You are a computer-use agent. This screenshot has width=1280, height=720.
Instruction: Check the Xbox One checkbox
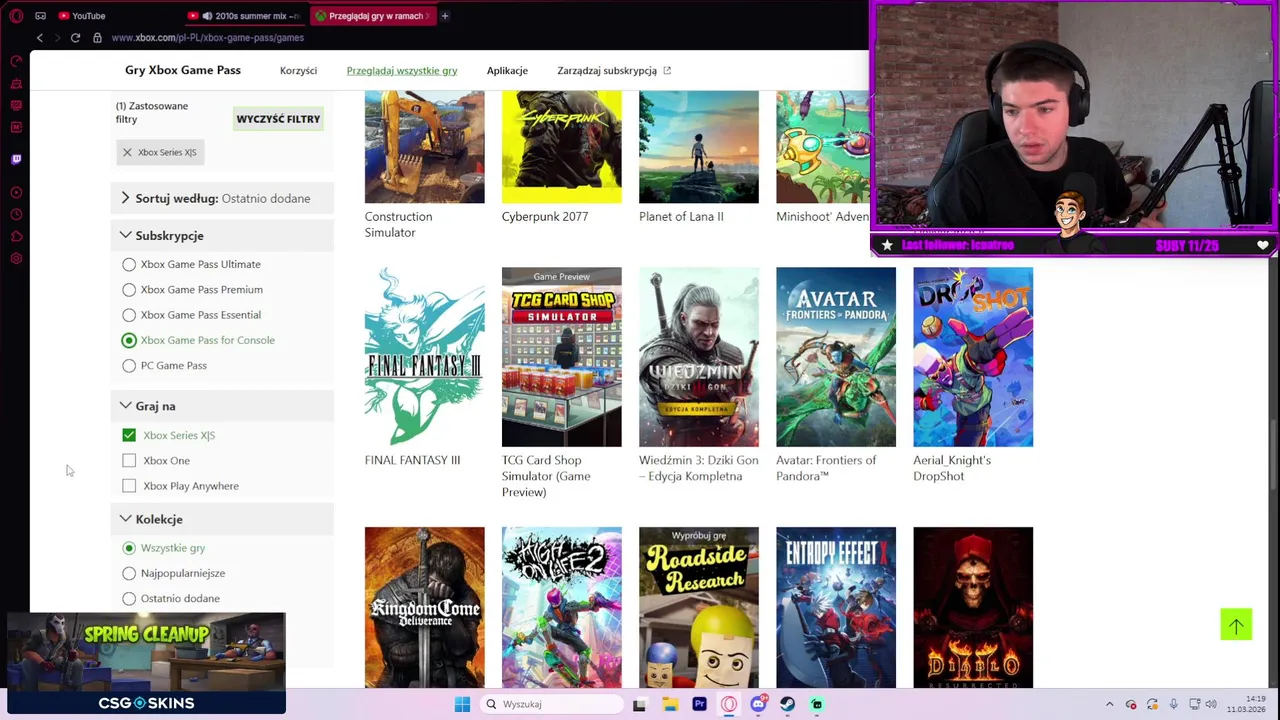129,461
